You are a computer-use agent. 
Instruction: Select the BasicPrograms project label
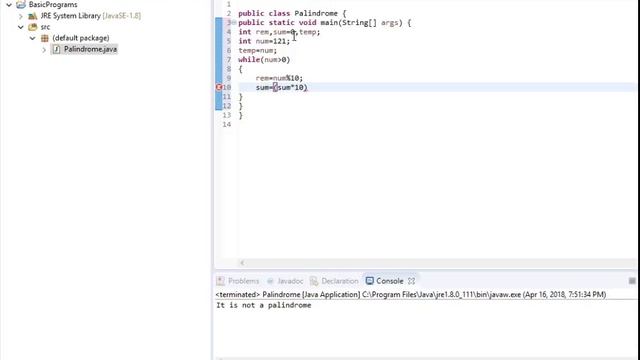pyautogui.click(x=53, y=5)
